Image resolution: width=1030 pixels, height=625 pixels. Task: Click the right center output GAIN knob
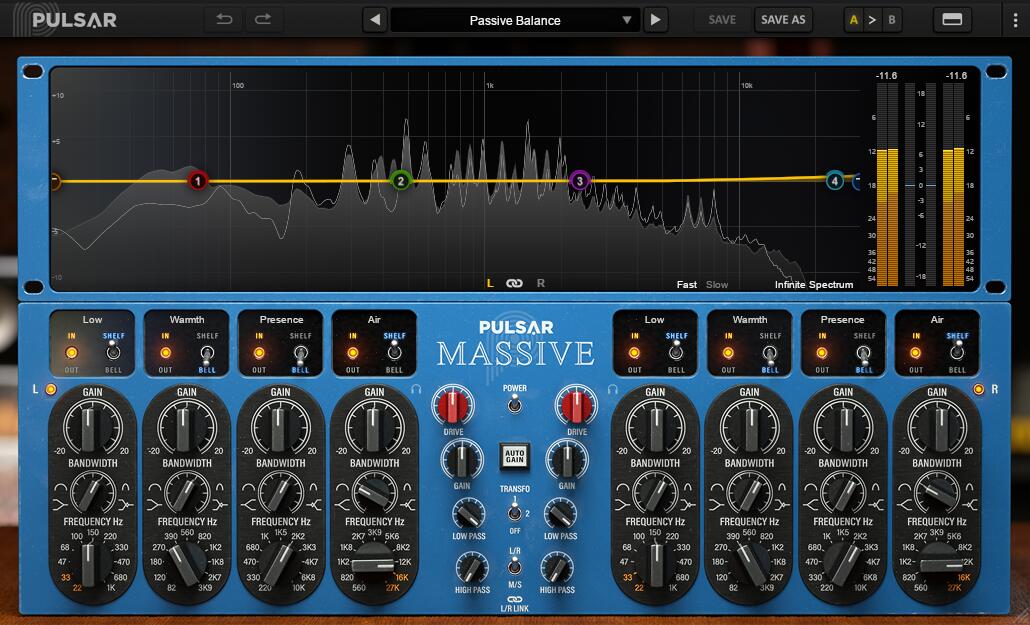[x=567, y=459]
